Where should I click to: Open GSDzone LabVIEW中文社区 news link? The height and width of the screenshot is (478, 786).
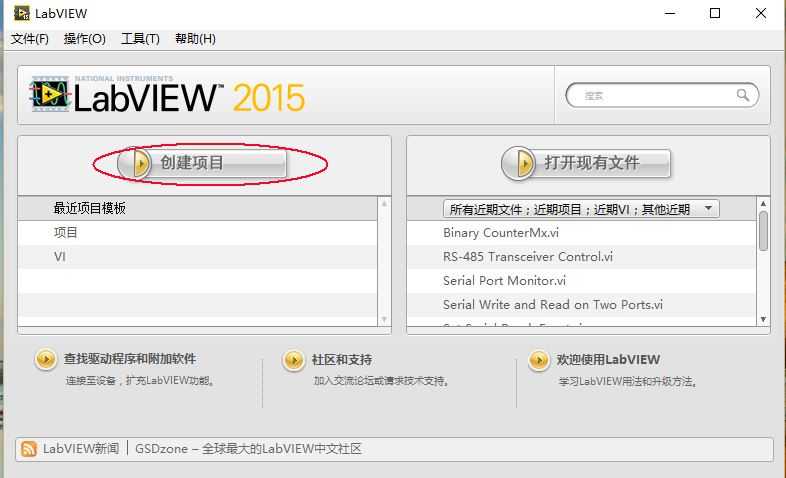point(248,448)
